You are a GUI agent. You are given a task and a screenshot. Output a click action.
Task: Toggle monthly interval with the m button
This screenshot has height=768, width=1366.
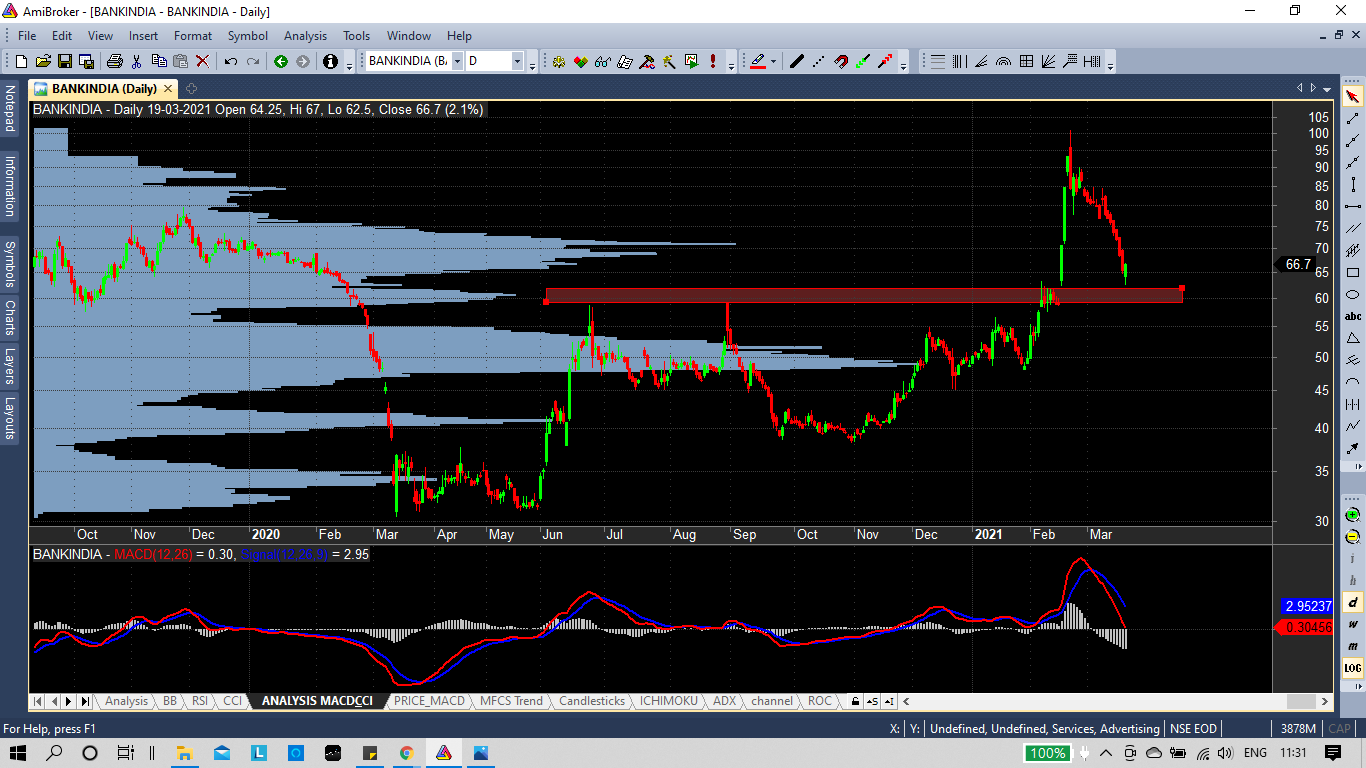(1353, 646)
